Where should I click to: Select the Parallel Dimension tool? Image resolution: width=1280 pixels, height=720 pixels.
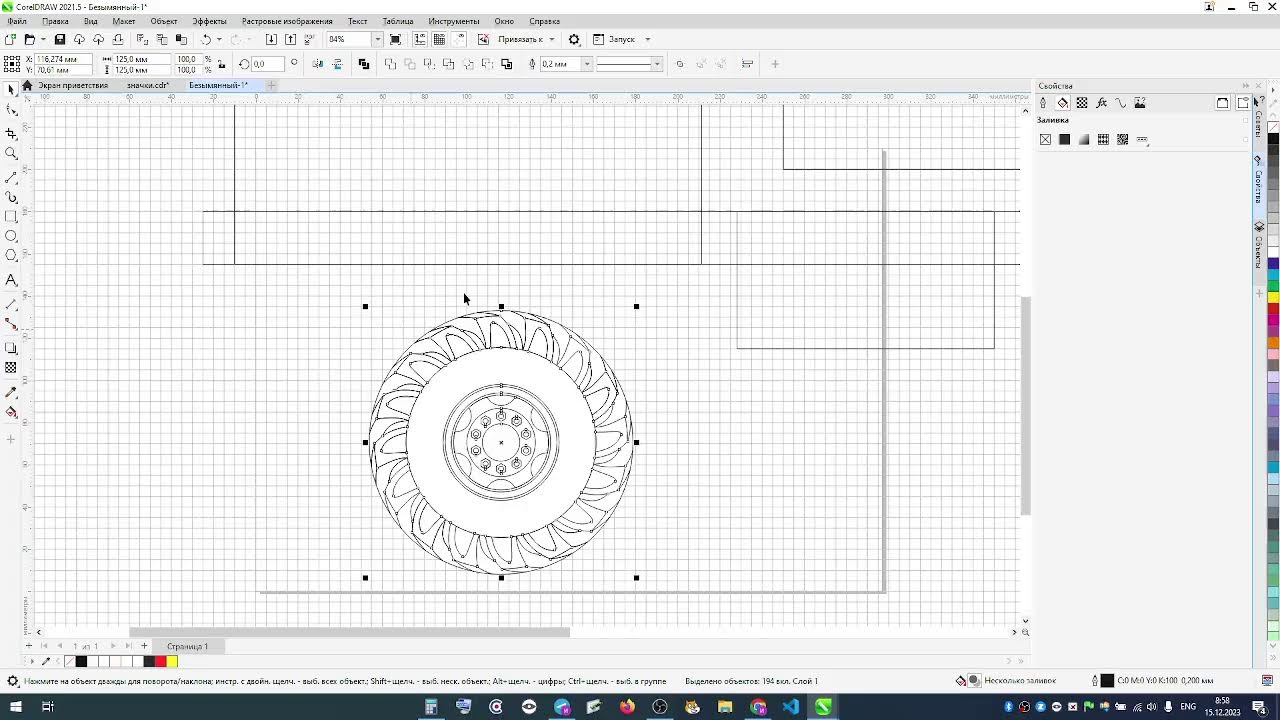pos(11,303)
